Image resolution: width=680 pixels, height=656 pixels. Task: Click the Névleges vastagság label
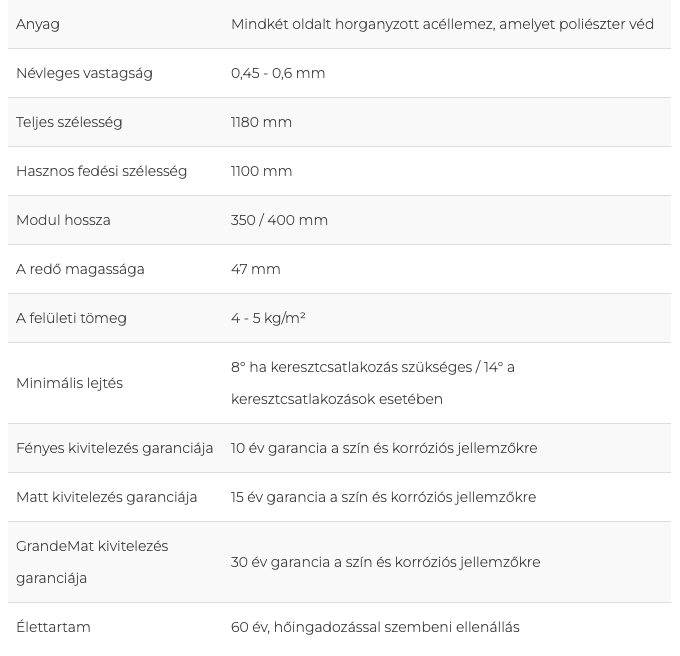point(84,73)
